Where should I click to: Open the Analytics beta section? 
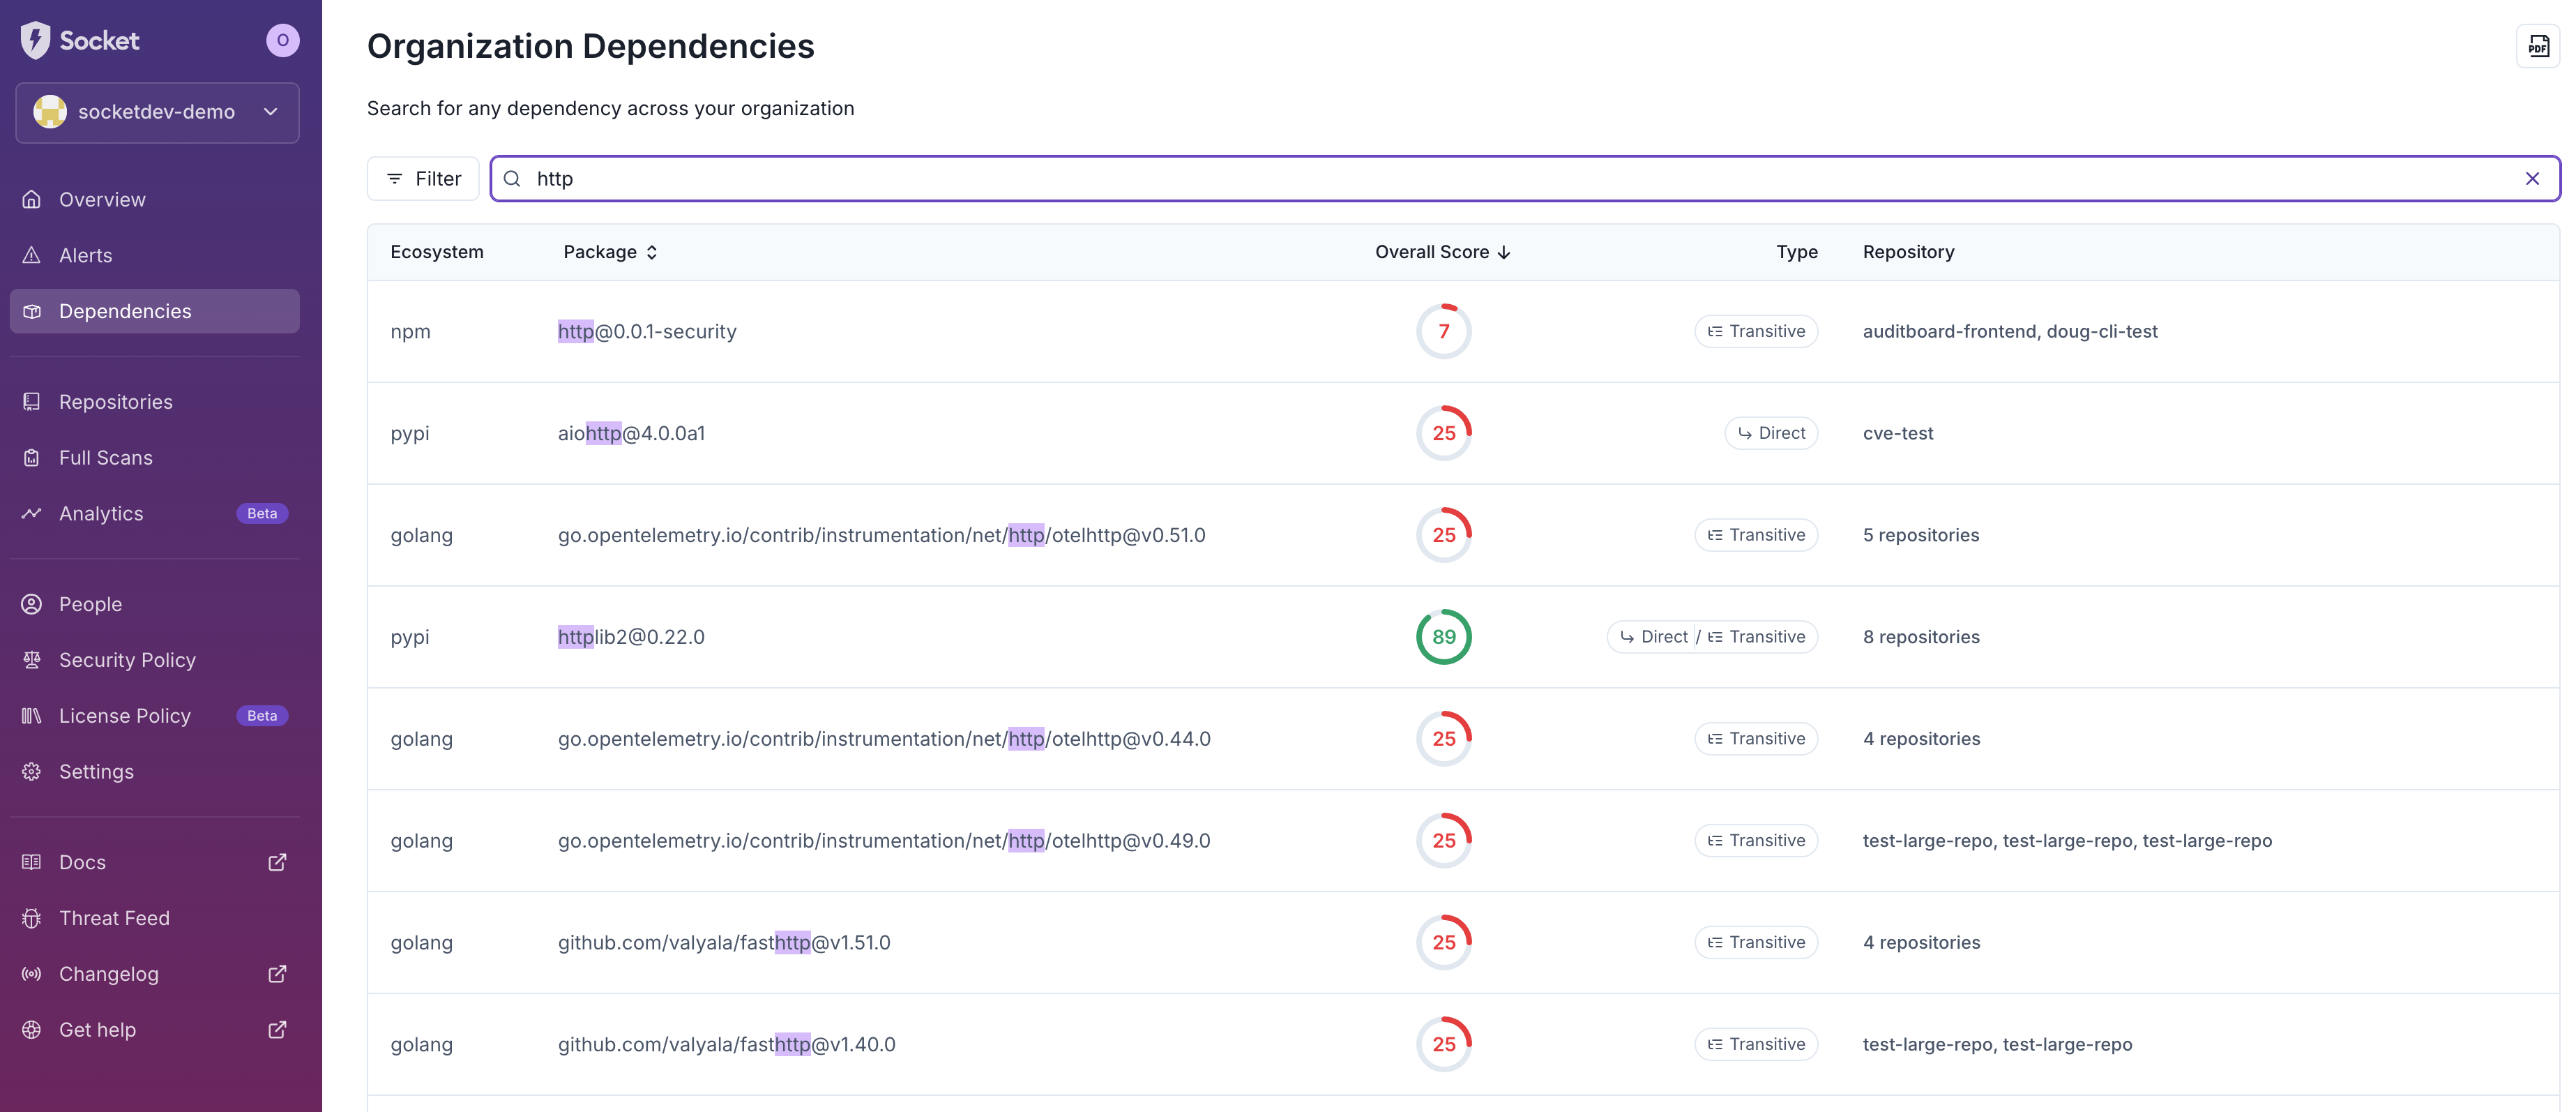[x=101, y=513]
